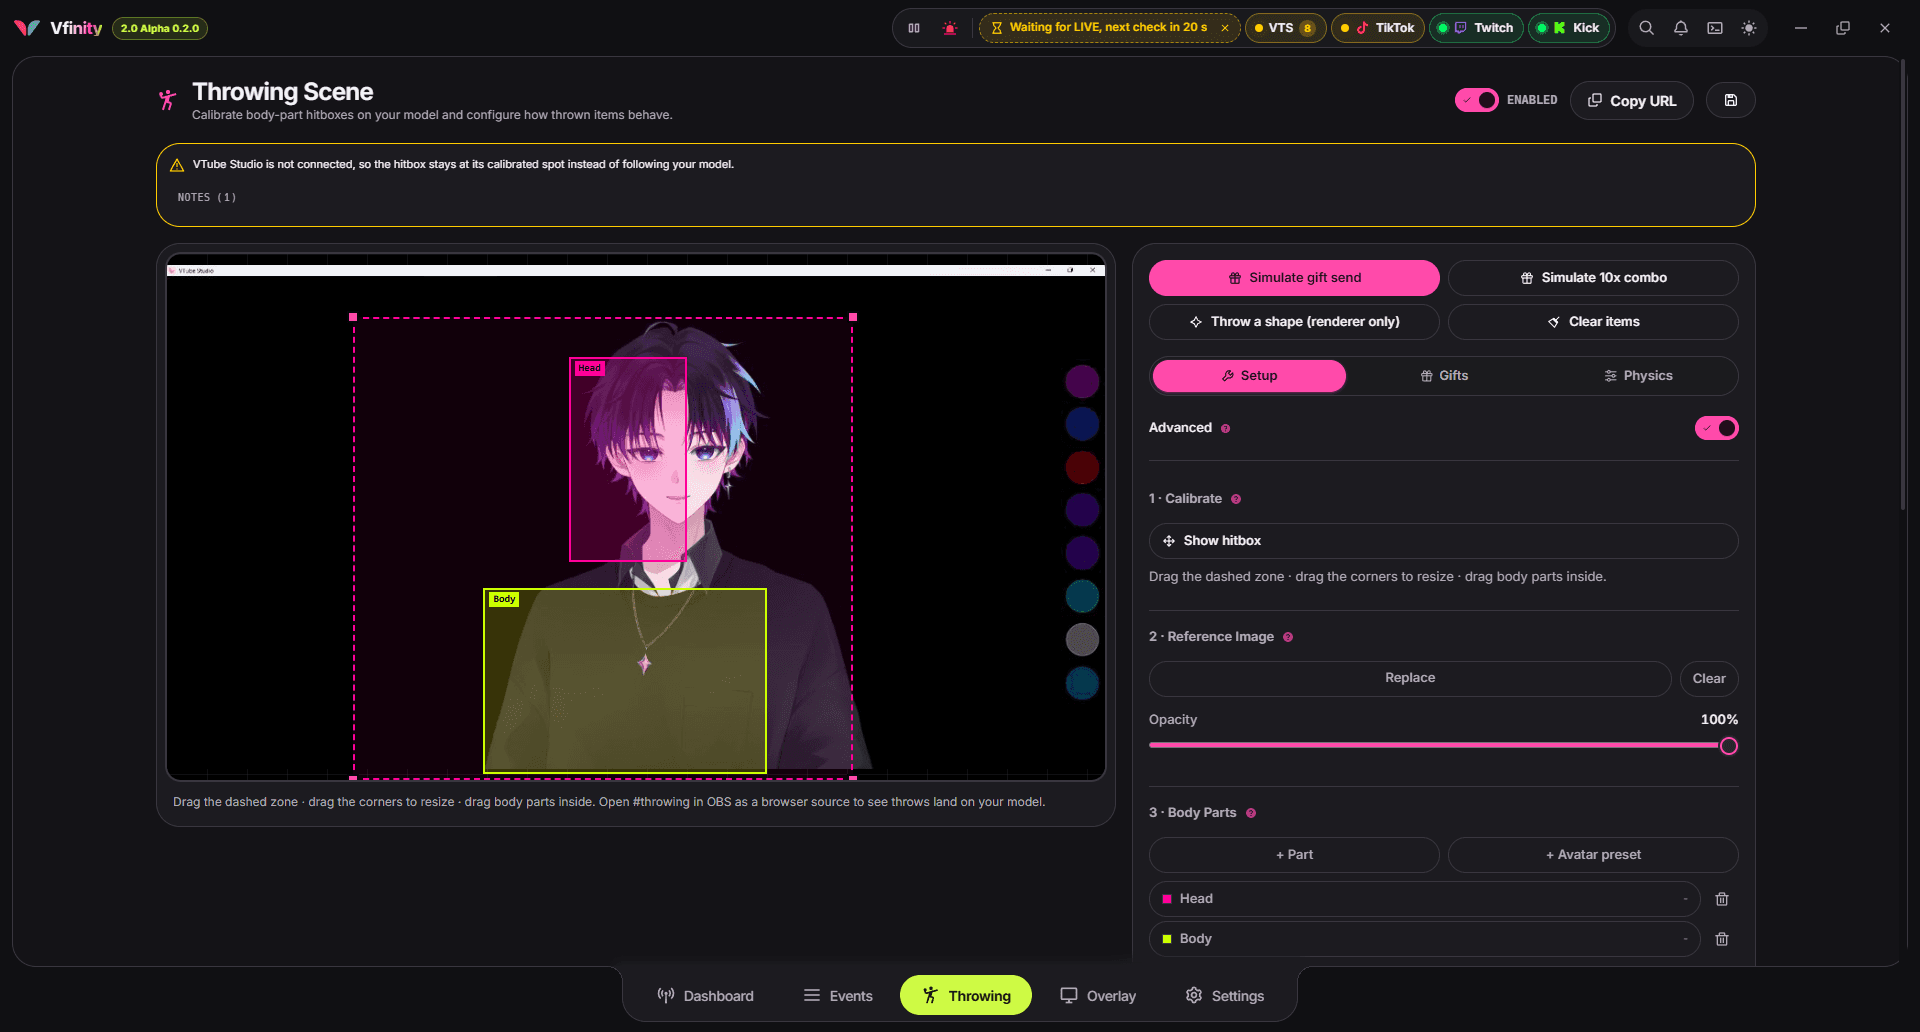Toggle the Advanced switch

(1716, 428)
